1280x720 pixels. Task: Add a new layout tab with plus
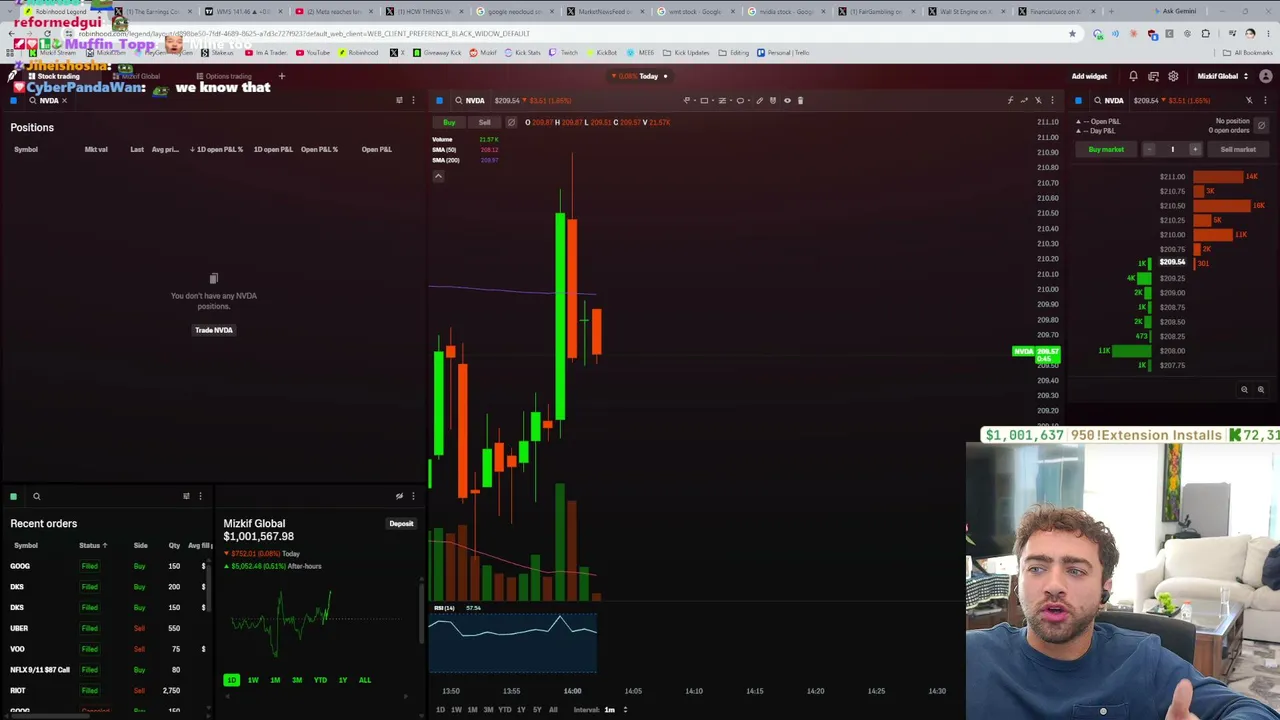click(282, 76)
